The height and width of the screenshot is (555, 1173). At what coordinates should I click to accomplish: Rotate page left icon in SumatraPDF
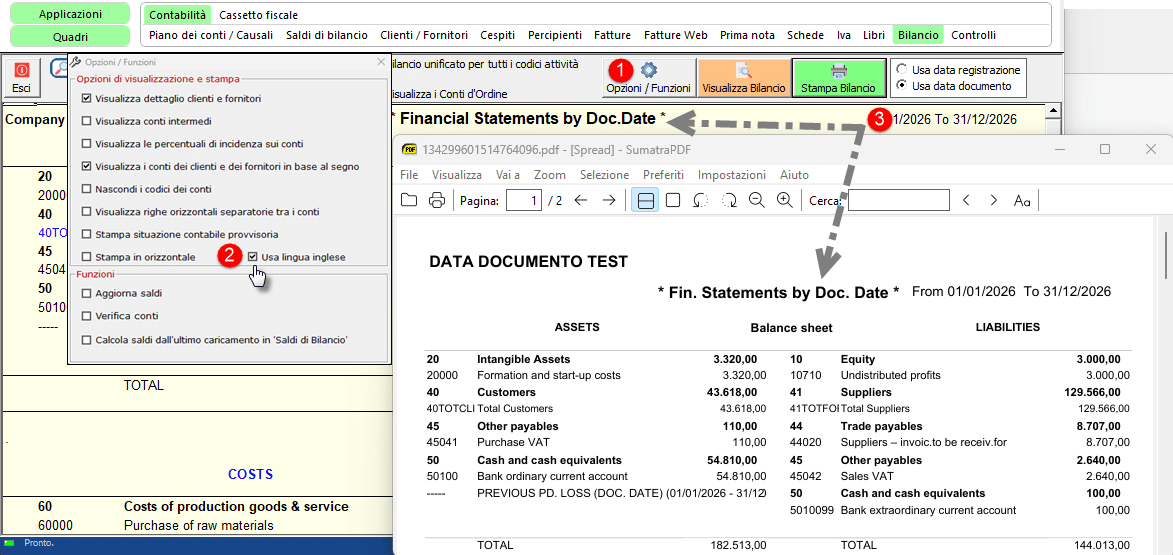click(701, 200)
